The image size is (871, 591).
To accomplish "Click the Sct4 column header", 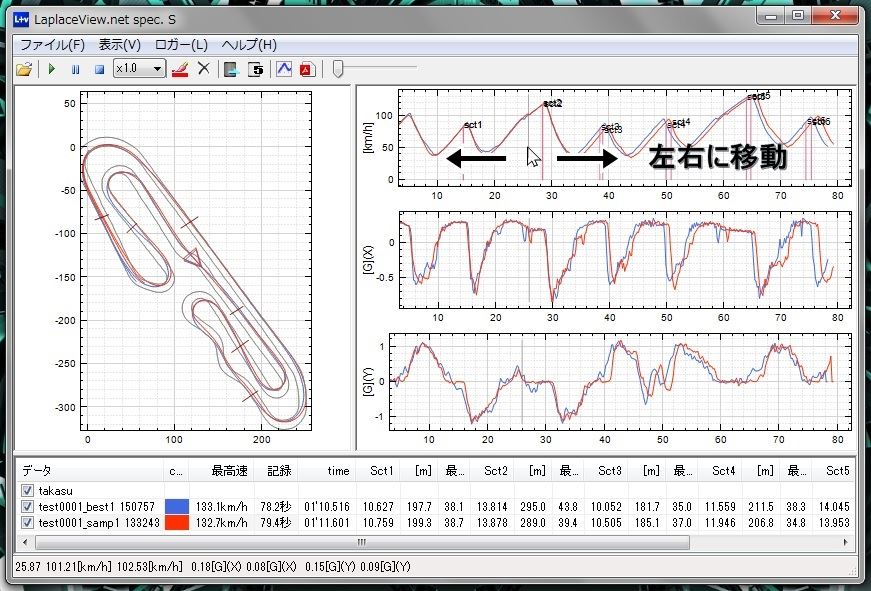I will (719, 471).
